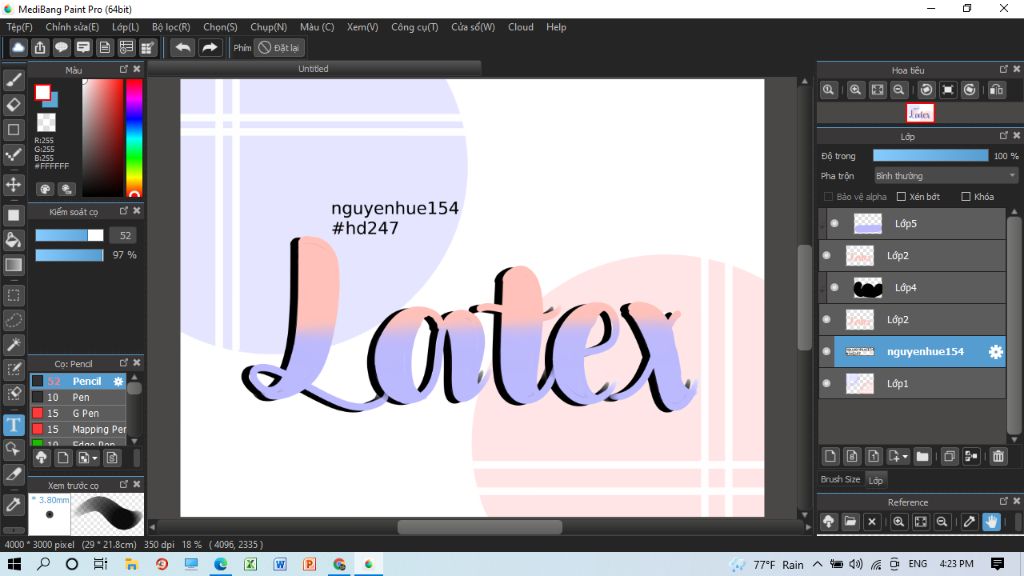The height and width of the screenshot is (576, 1024).
Task: Open the Công cụ(T) menu
Action: pos(415,27)
